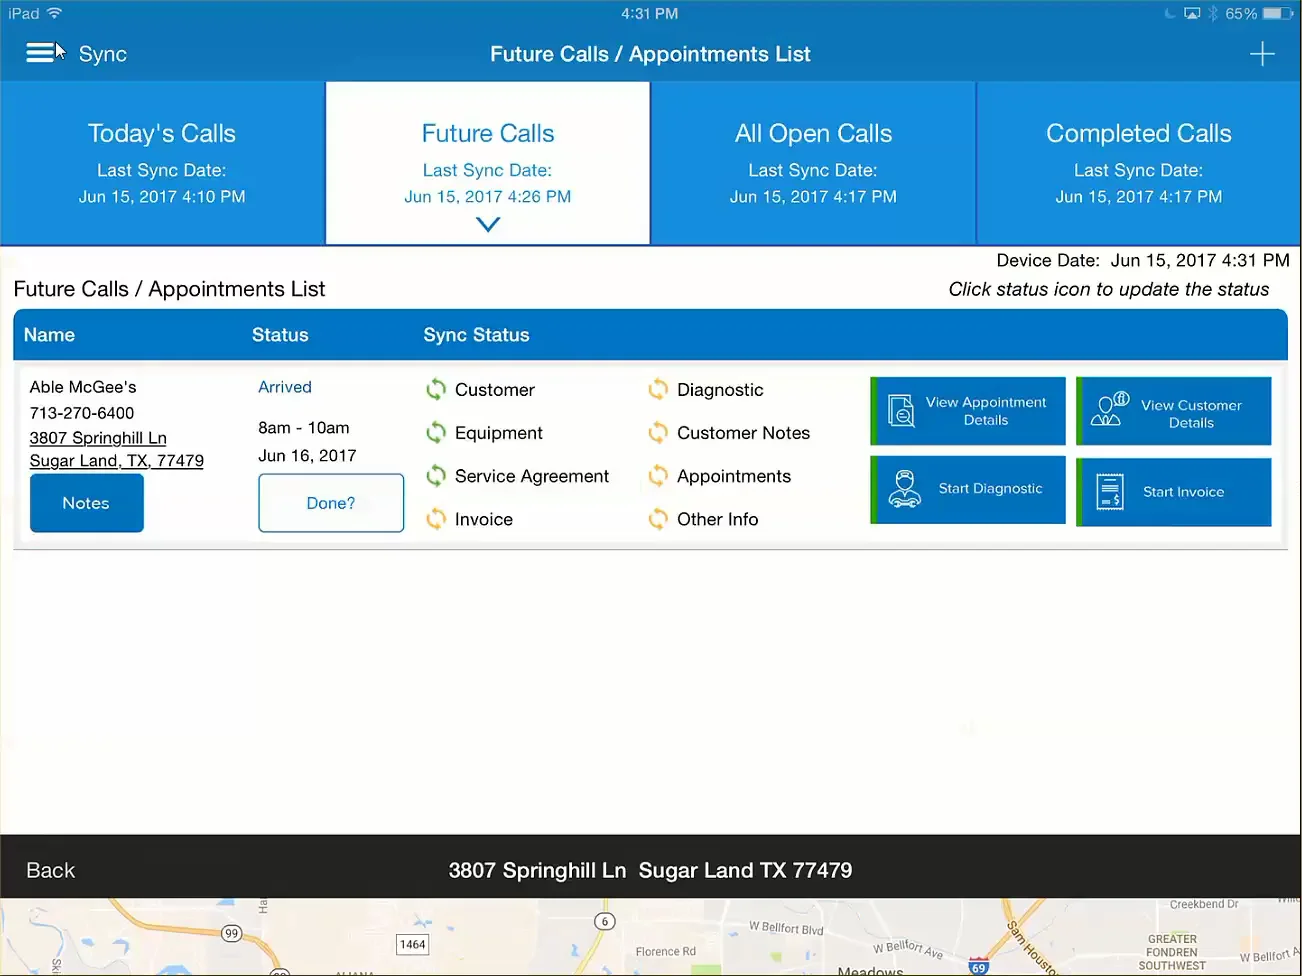Open View Customer Details

click(1174, 411)
